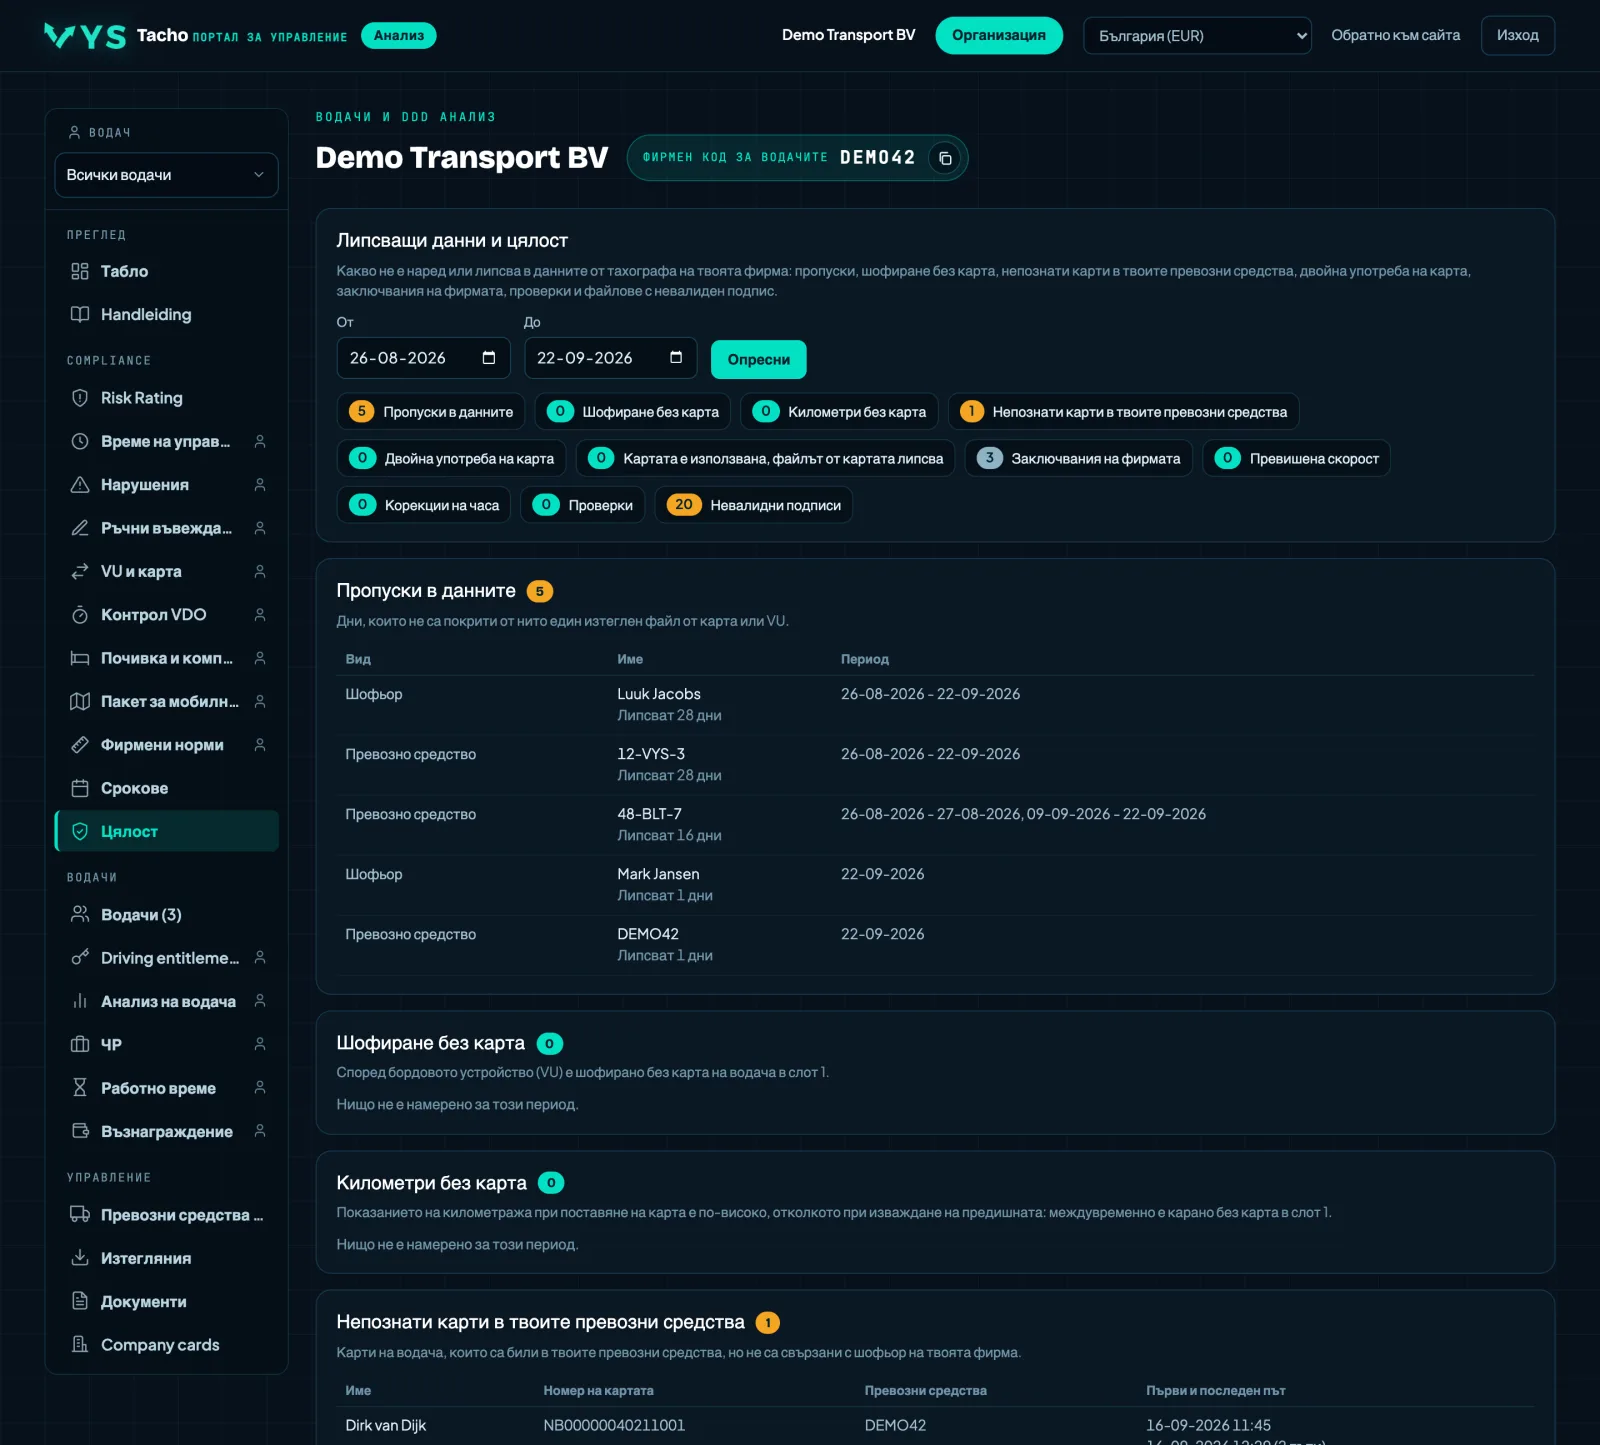Click the swap arrows icon for VU и карта
Image resolution: width=1600 pixels, height=1445 pixels.
click(x=80, y=571)
